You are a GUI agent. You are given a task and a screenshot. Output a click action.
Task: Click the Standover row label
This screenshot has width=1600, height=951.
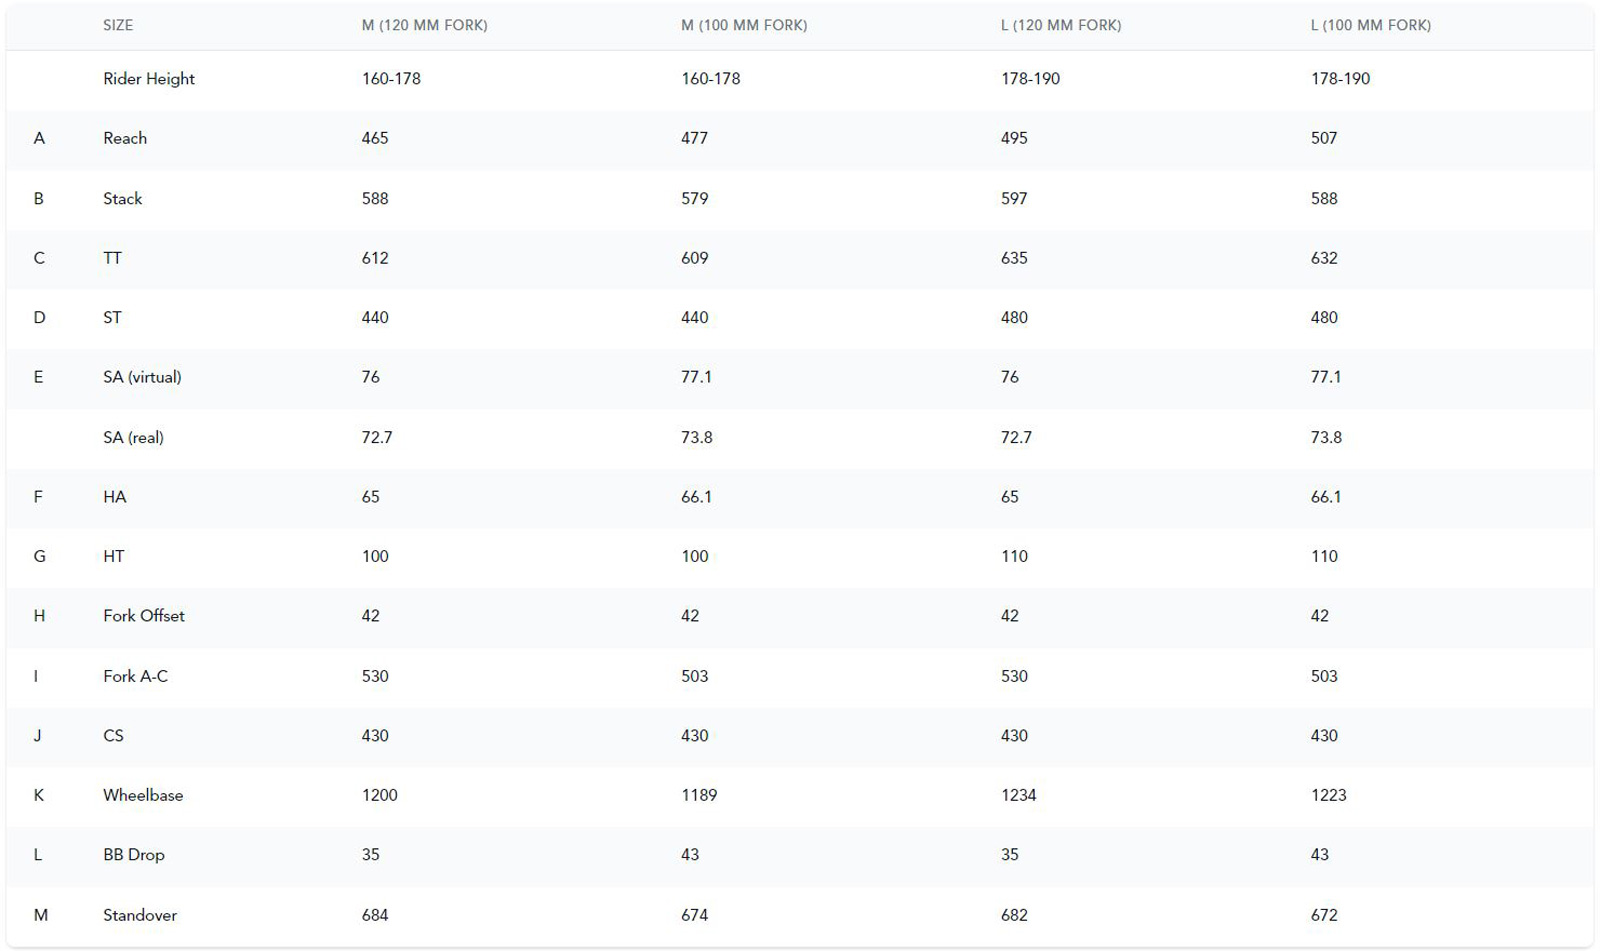140,915
